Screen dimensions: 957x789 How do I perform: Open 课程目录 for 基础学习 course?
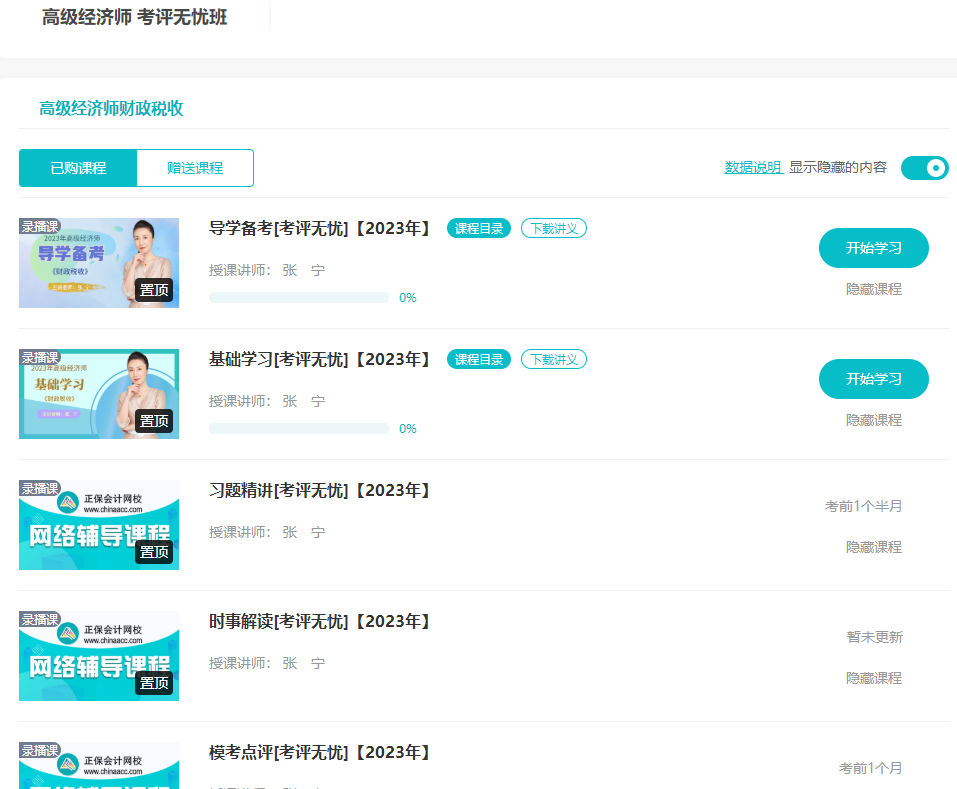click(x=479, y=359)
